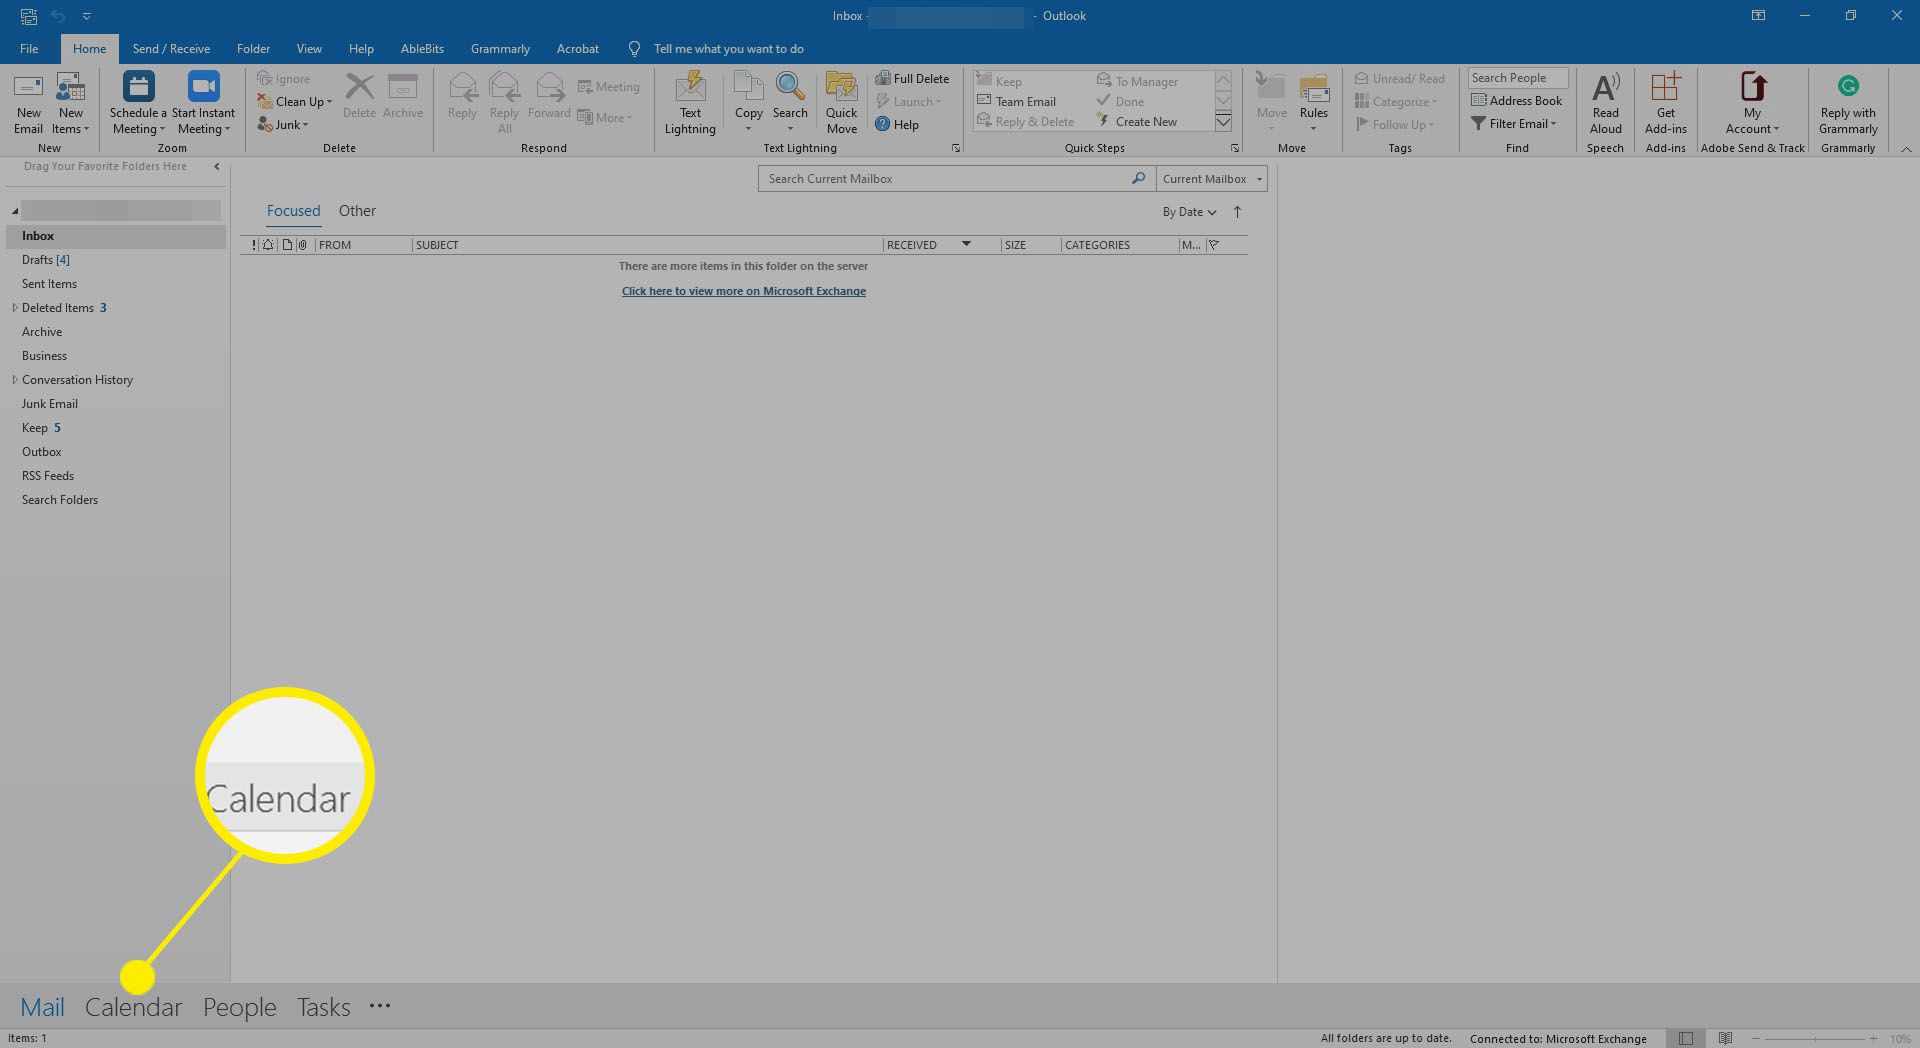
Task: Expand the Quick Steps gallery
Action: click(1223, 122)
